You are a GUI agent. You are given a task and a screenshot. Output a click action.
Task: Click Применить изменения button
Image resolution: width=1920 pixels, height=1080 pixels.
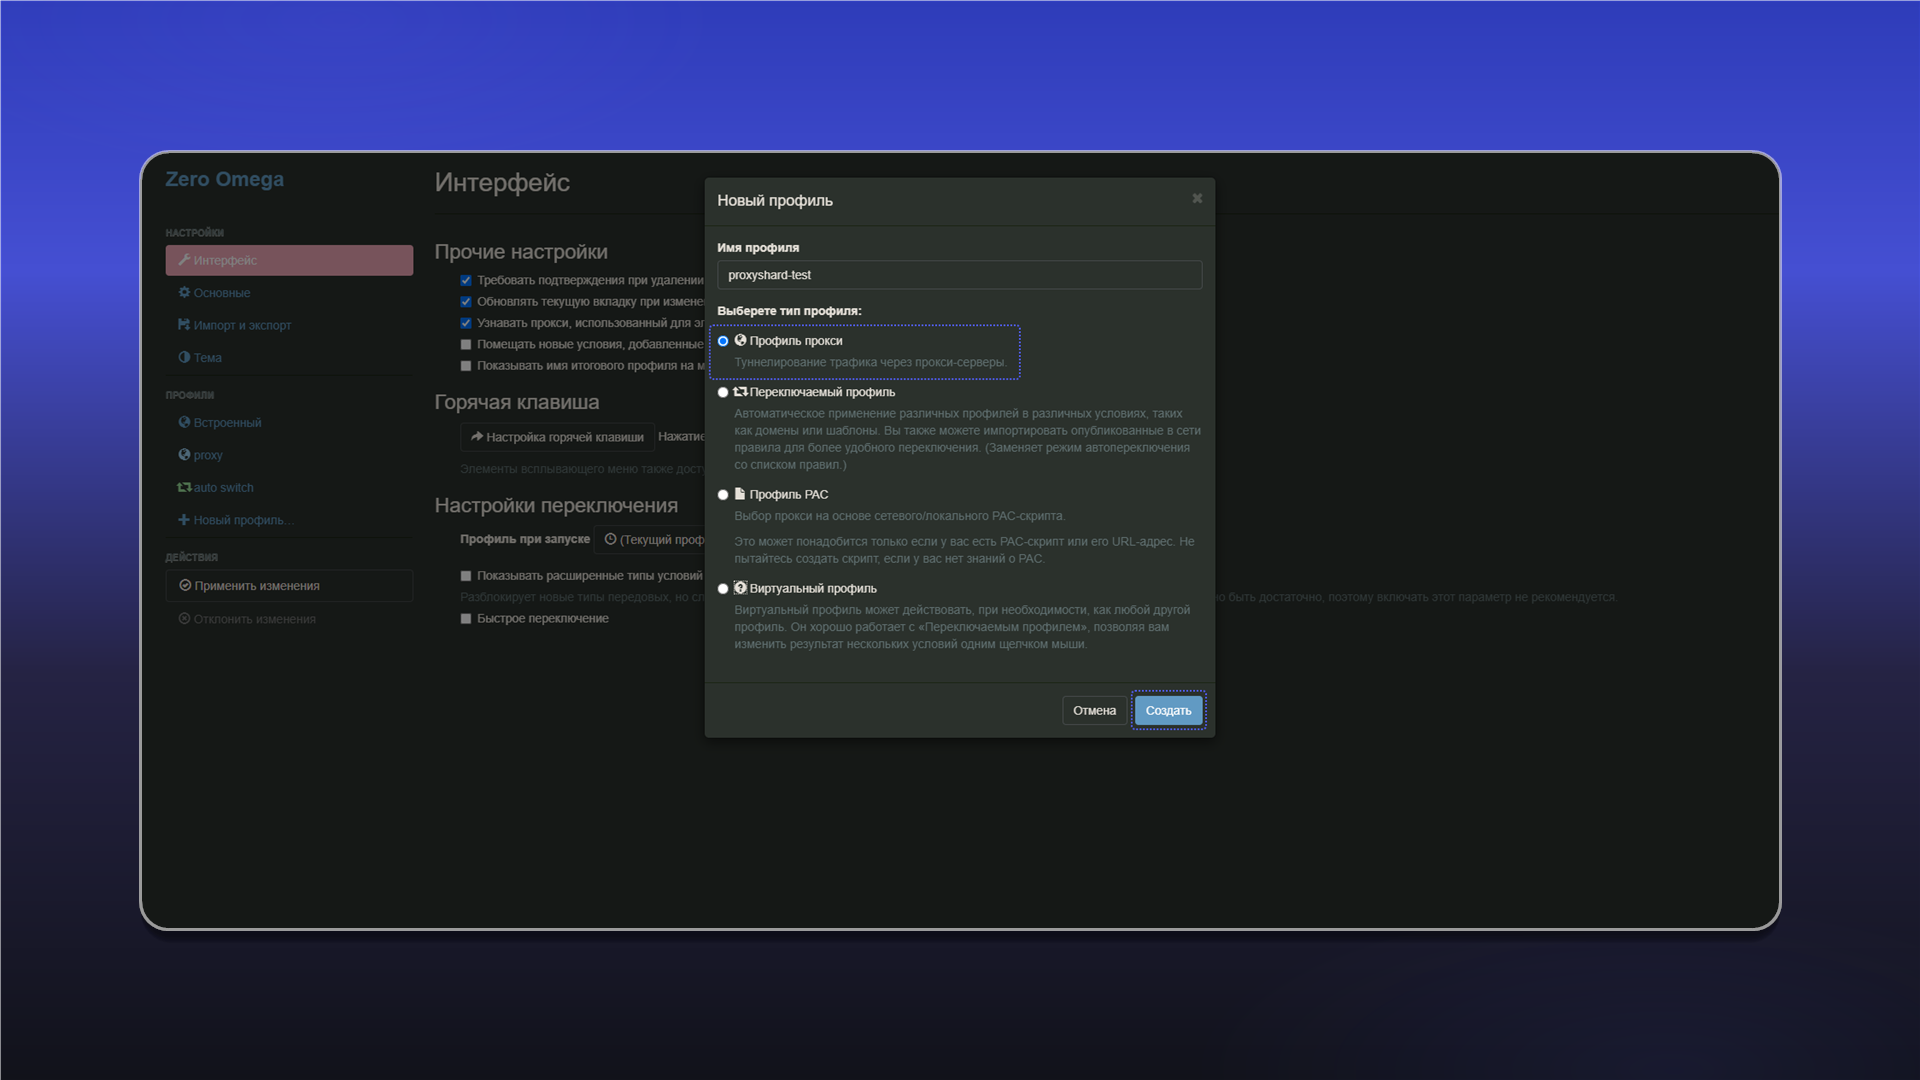[x=289, y=586]
